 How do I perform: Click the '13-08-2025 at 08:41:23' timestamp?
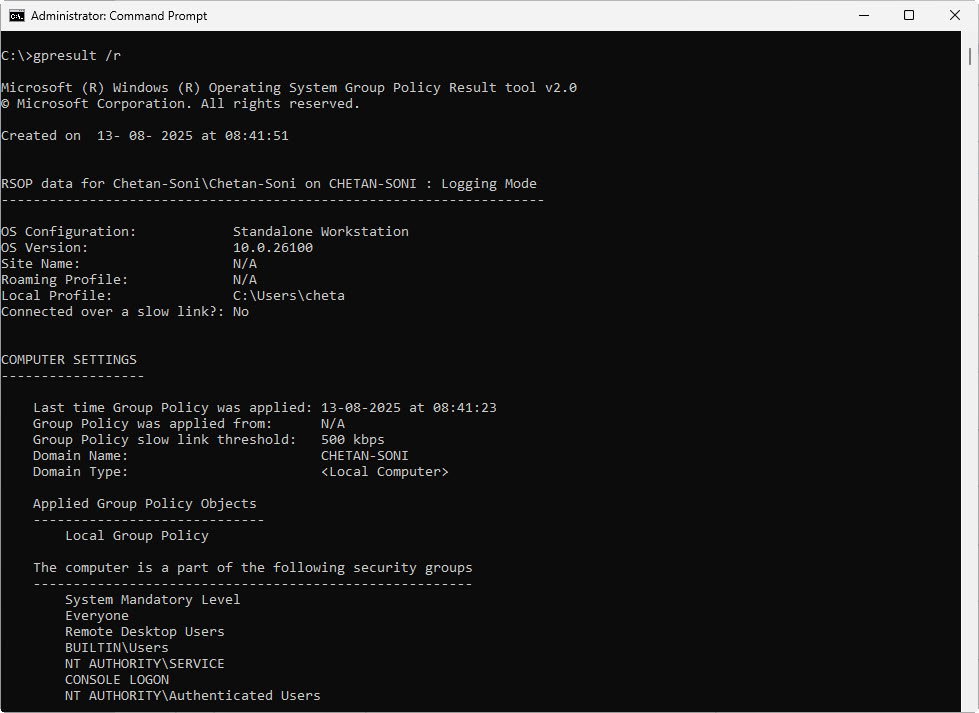point(409,408)
